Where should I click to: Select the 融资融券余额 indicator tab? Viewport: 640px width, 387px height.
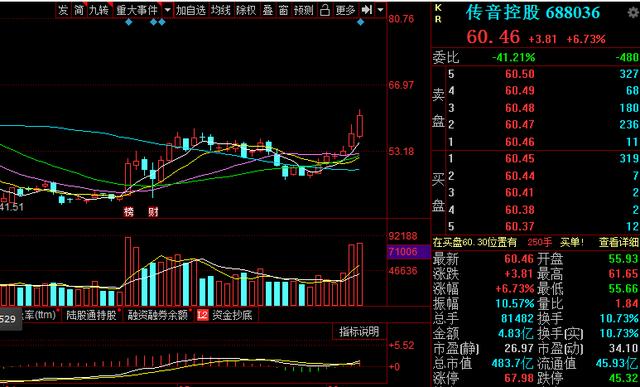pyautogui.click(x=158, y=315)
